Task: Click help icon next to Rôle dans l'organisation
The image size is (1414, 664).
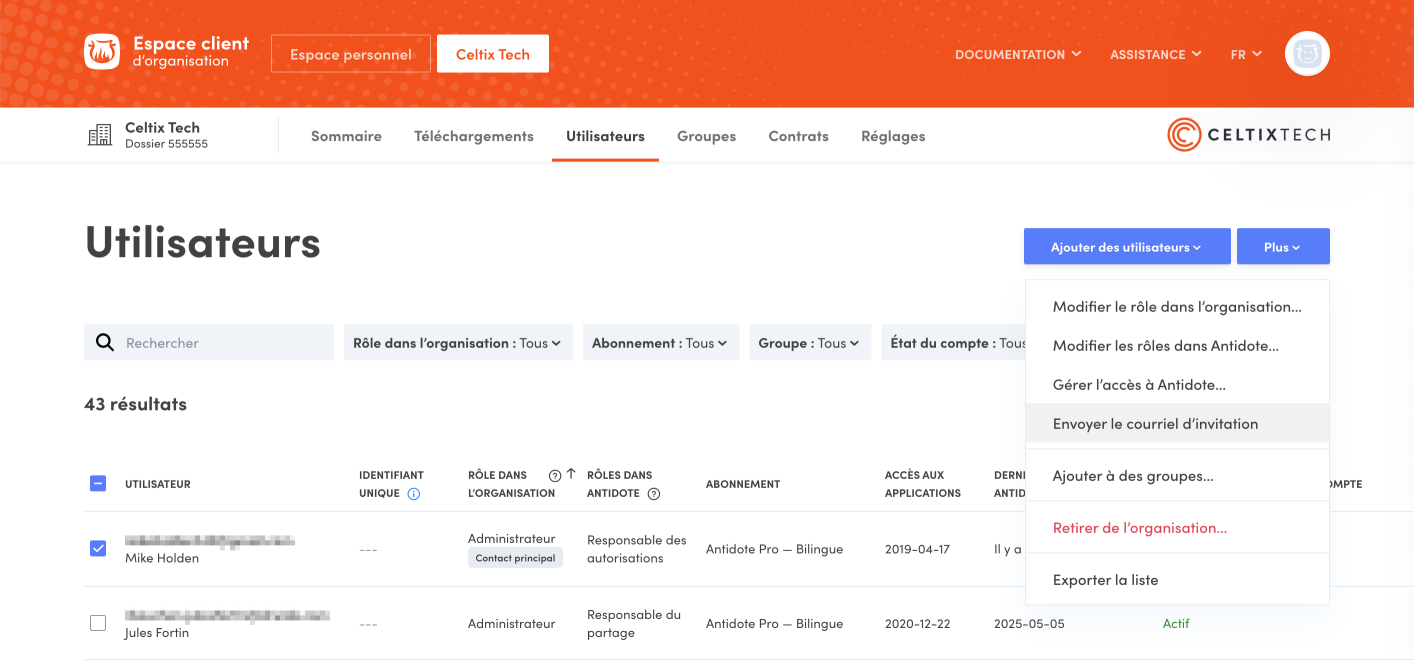Action: pyautogui.click(x=555, y=476)
